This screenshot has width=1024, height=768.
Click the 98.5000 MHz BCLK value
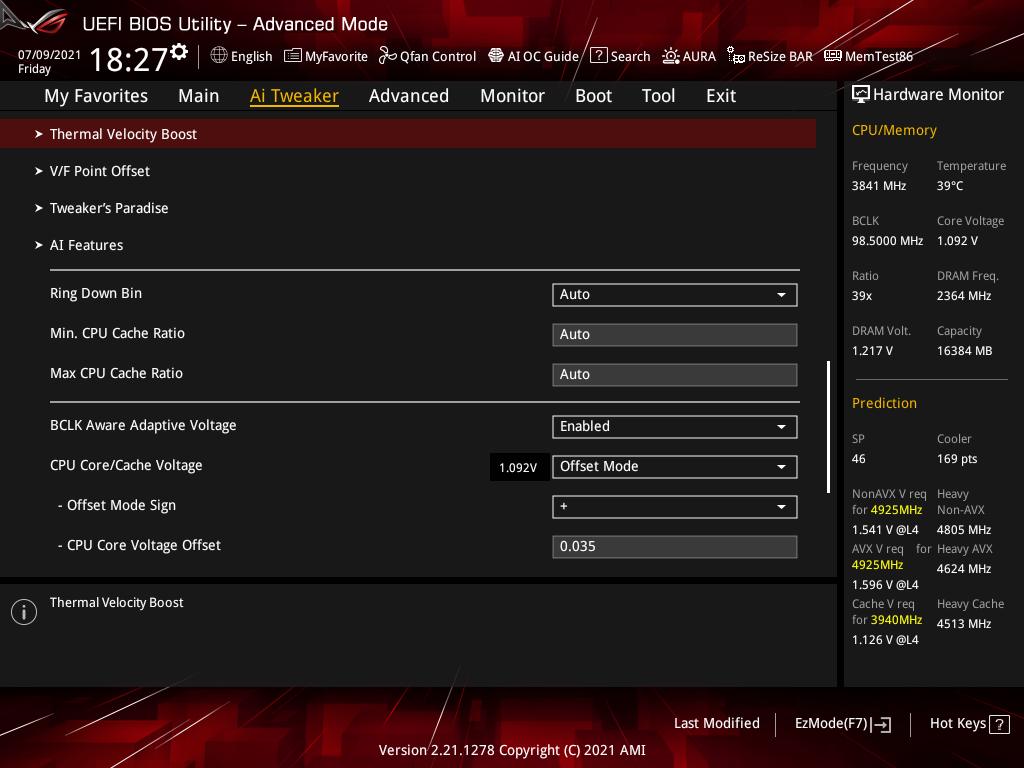coord(888,241)
